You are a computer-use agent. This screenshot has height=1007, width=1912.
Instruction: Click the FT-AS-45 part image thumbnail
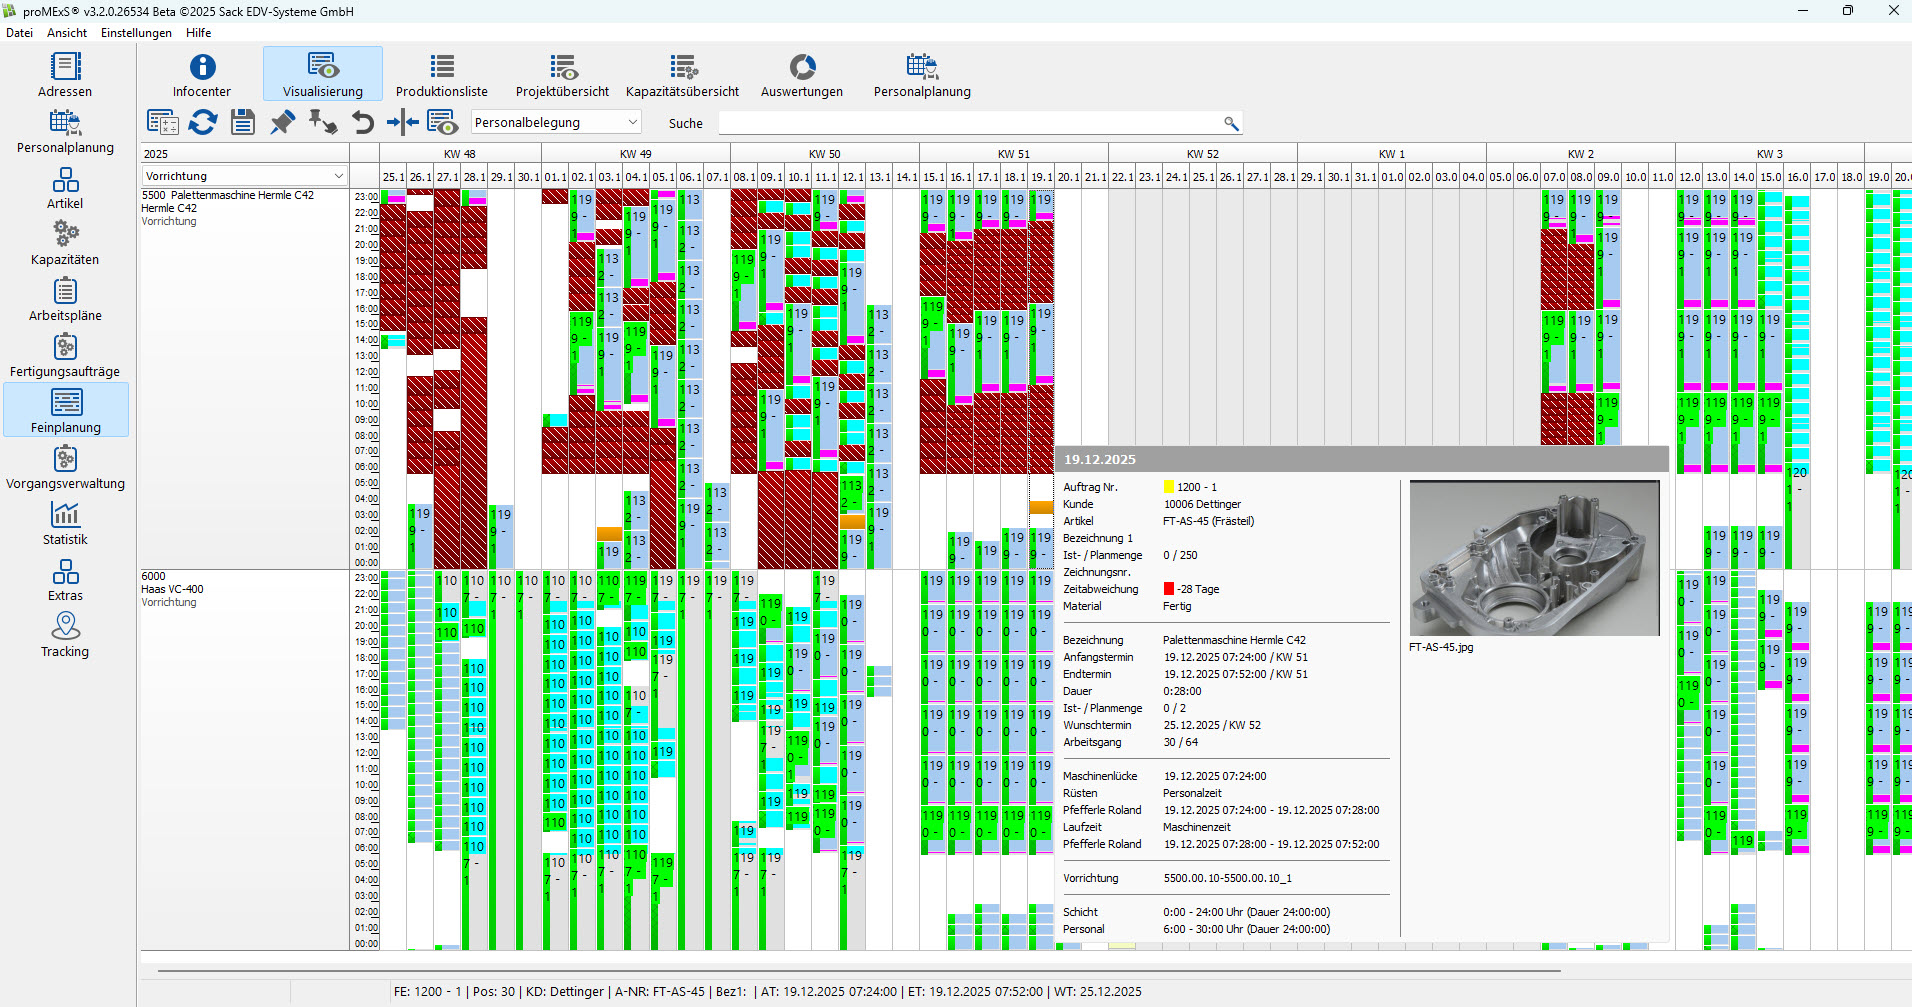pos(1534,558)
